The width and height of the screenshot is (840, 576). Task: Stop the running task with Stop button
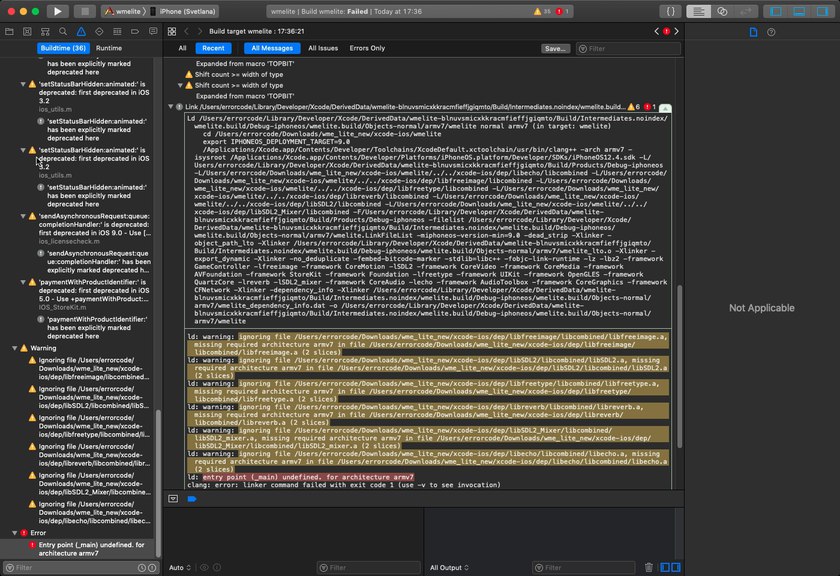[85, 11]
